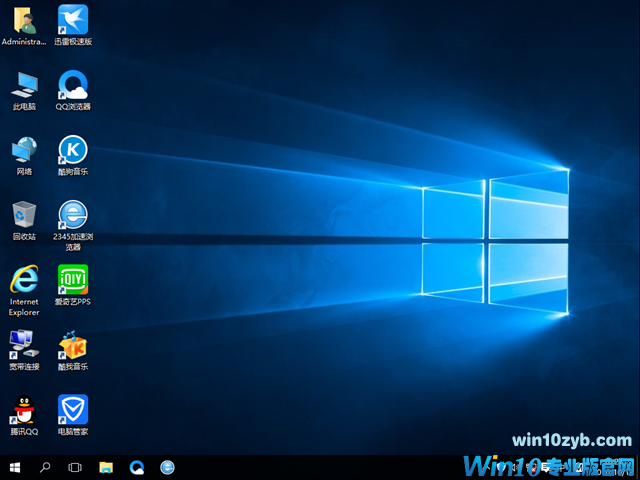The height and width of the screenshot is (480, 640).
Task: Open 电脑管家 (PC Manager) shortcut
Action: pyautogui.click(x=73, y=409)
